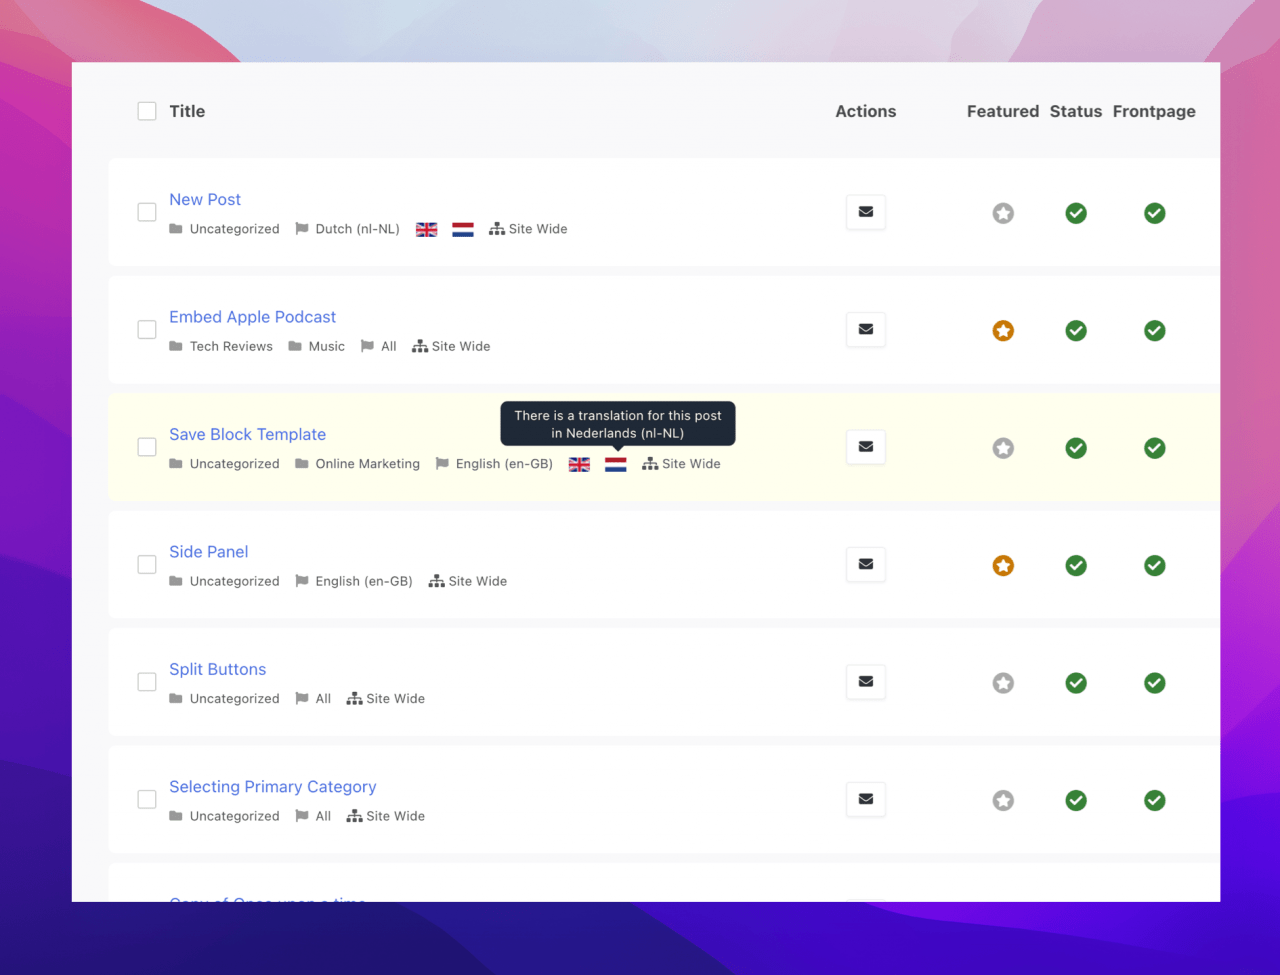Select the Side Panel post checkbox
1280x975 pixels.
coord(147,564)
